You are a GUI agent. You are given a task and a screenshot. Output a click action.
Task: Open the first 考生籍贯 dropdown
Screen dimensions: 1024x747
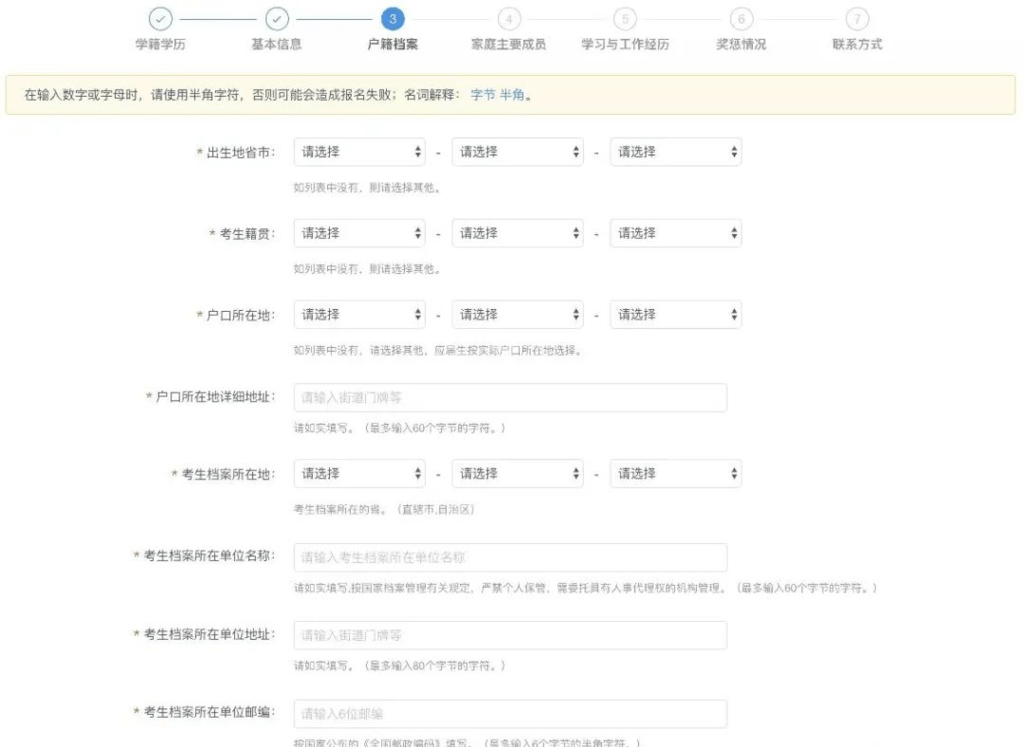coord(358,232)
